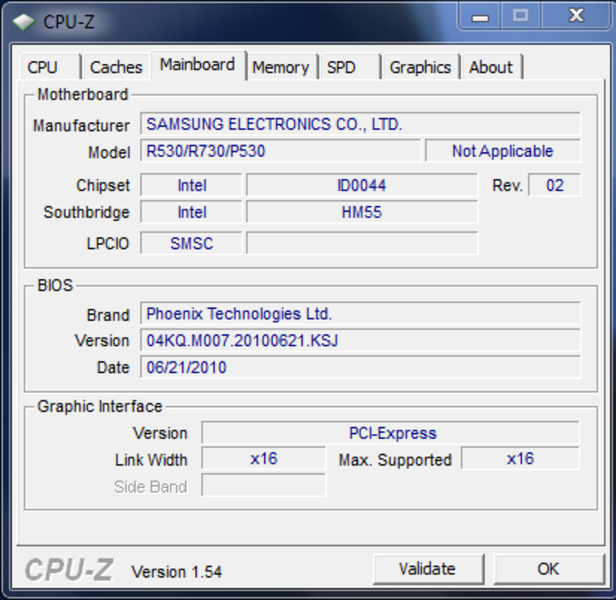The height and width of the screenshot is (600, 616).
Task: Click the Motherboard group heading
Action: [x=82, y=94]
